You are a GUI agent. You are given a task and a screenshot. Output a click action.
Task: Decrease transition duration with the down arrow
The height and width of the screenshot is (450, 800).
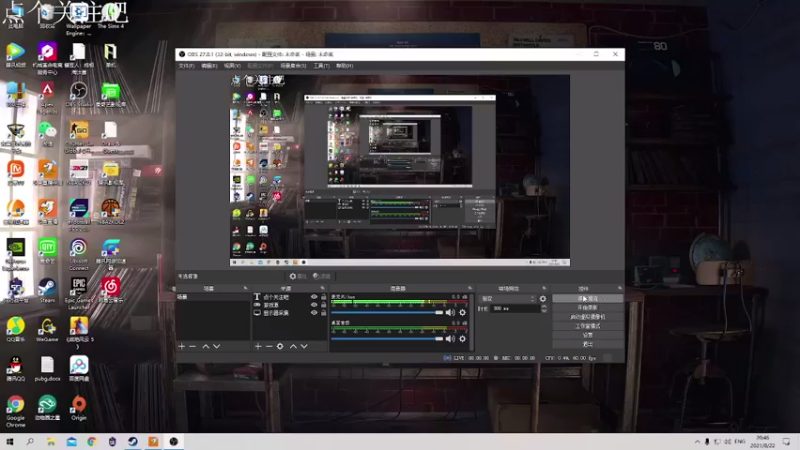[544, 311]
